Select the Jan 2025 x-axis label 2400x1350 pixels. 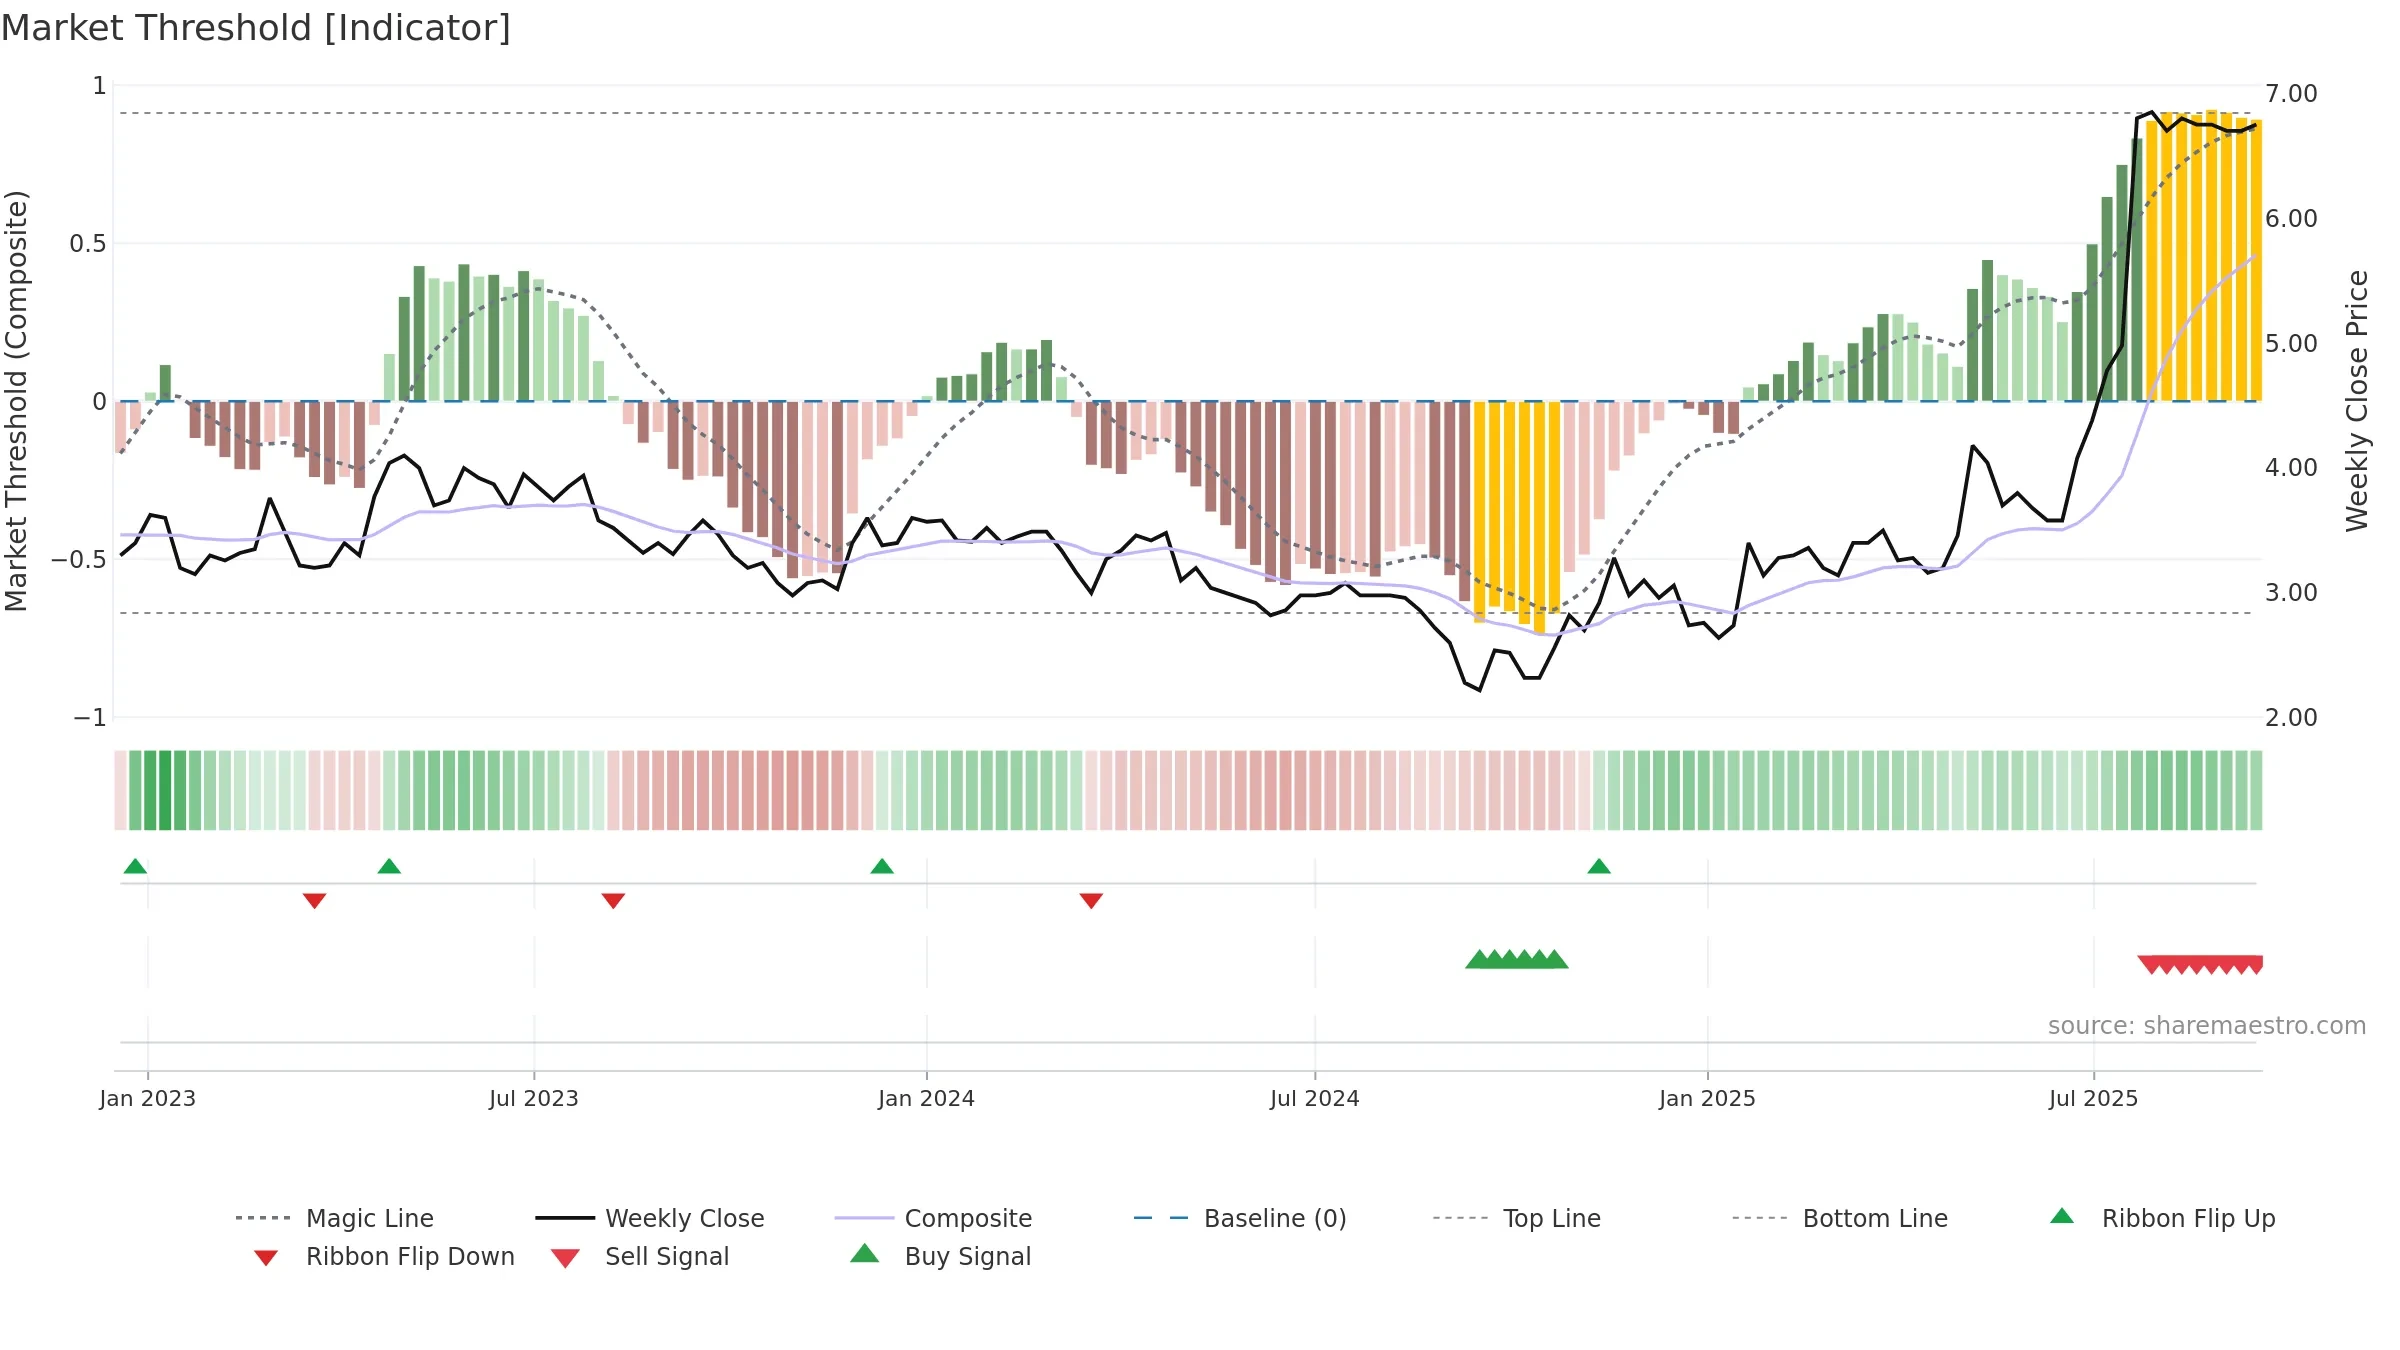pyautogui.click(x=1707, y=1098)
